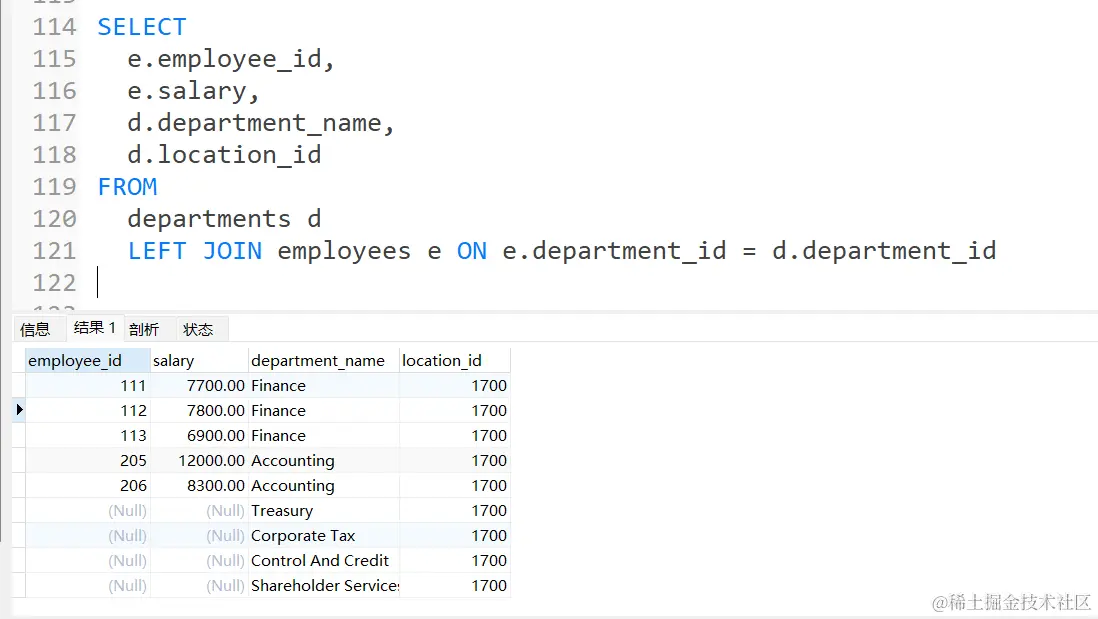Select employee_id cell 113
The height and width of the screenshot is (619, 1098).
88,436
